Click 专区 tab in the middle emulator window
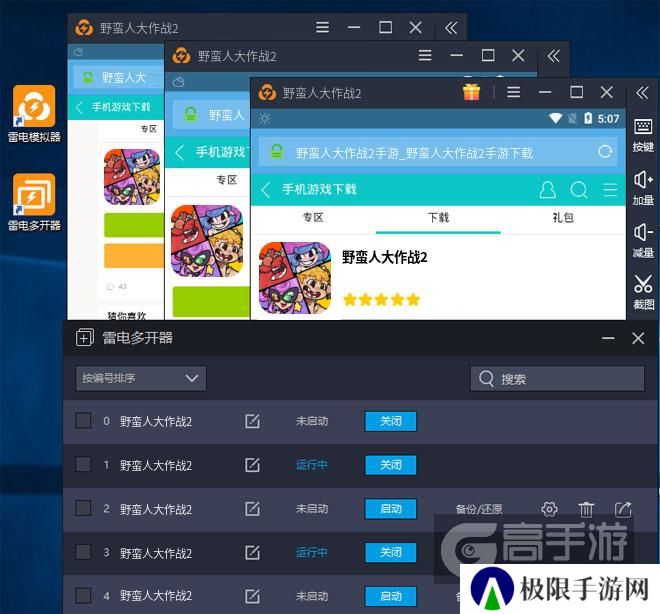The height and width of the screenshot is (614, 660). coord(226,180)
